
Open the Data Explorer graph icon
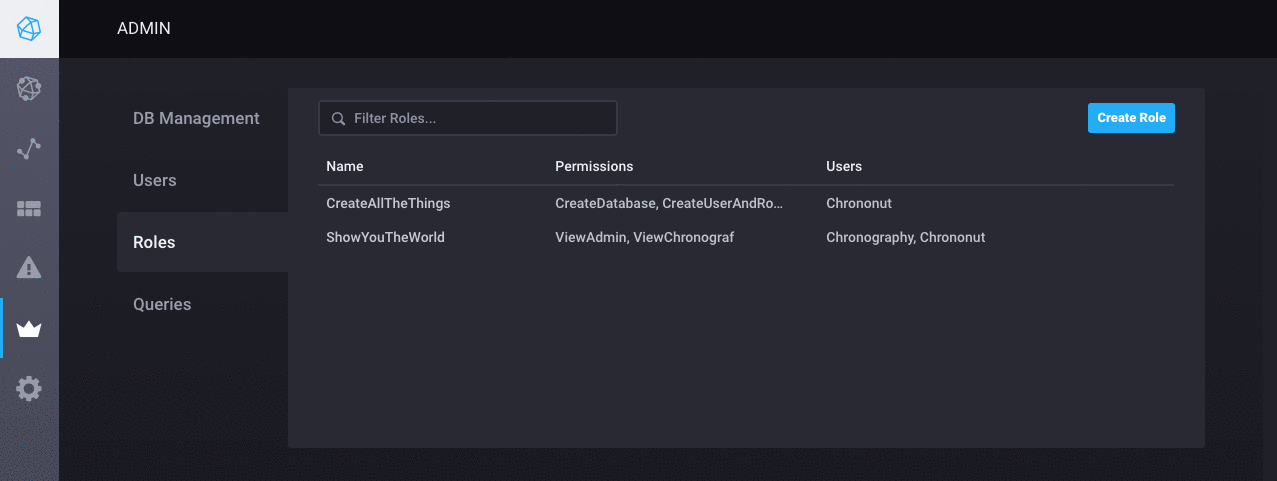coord(29,149)
